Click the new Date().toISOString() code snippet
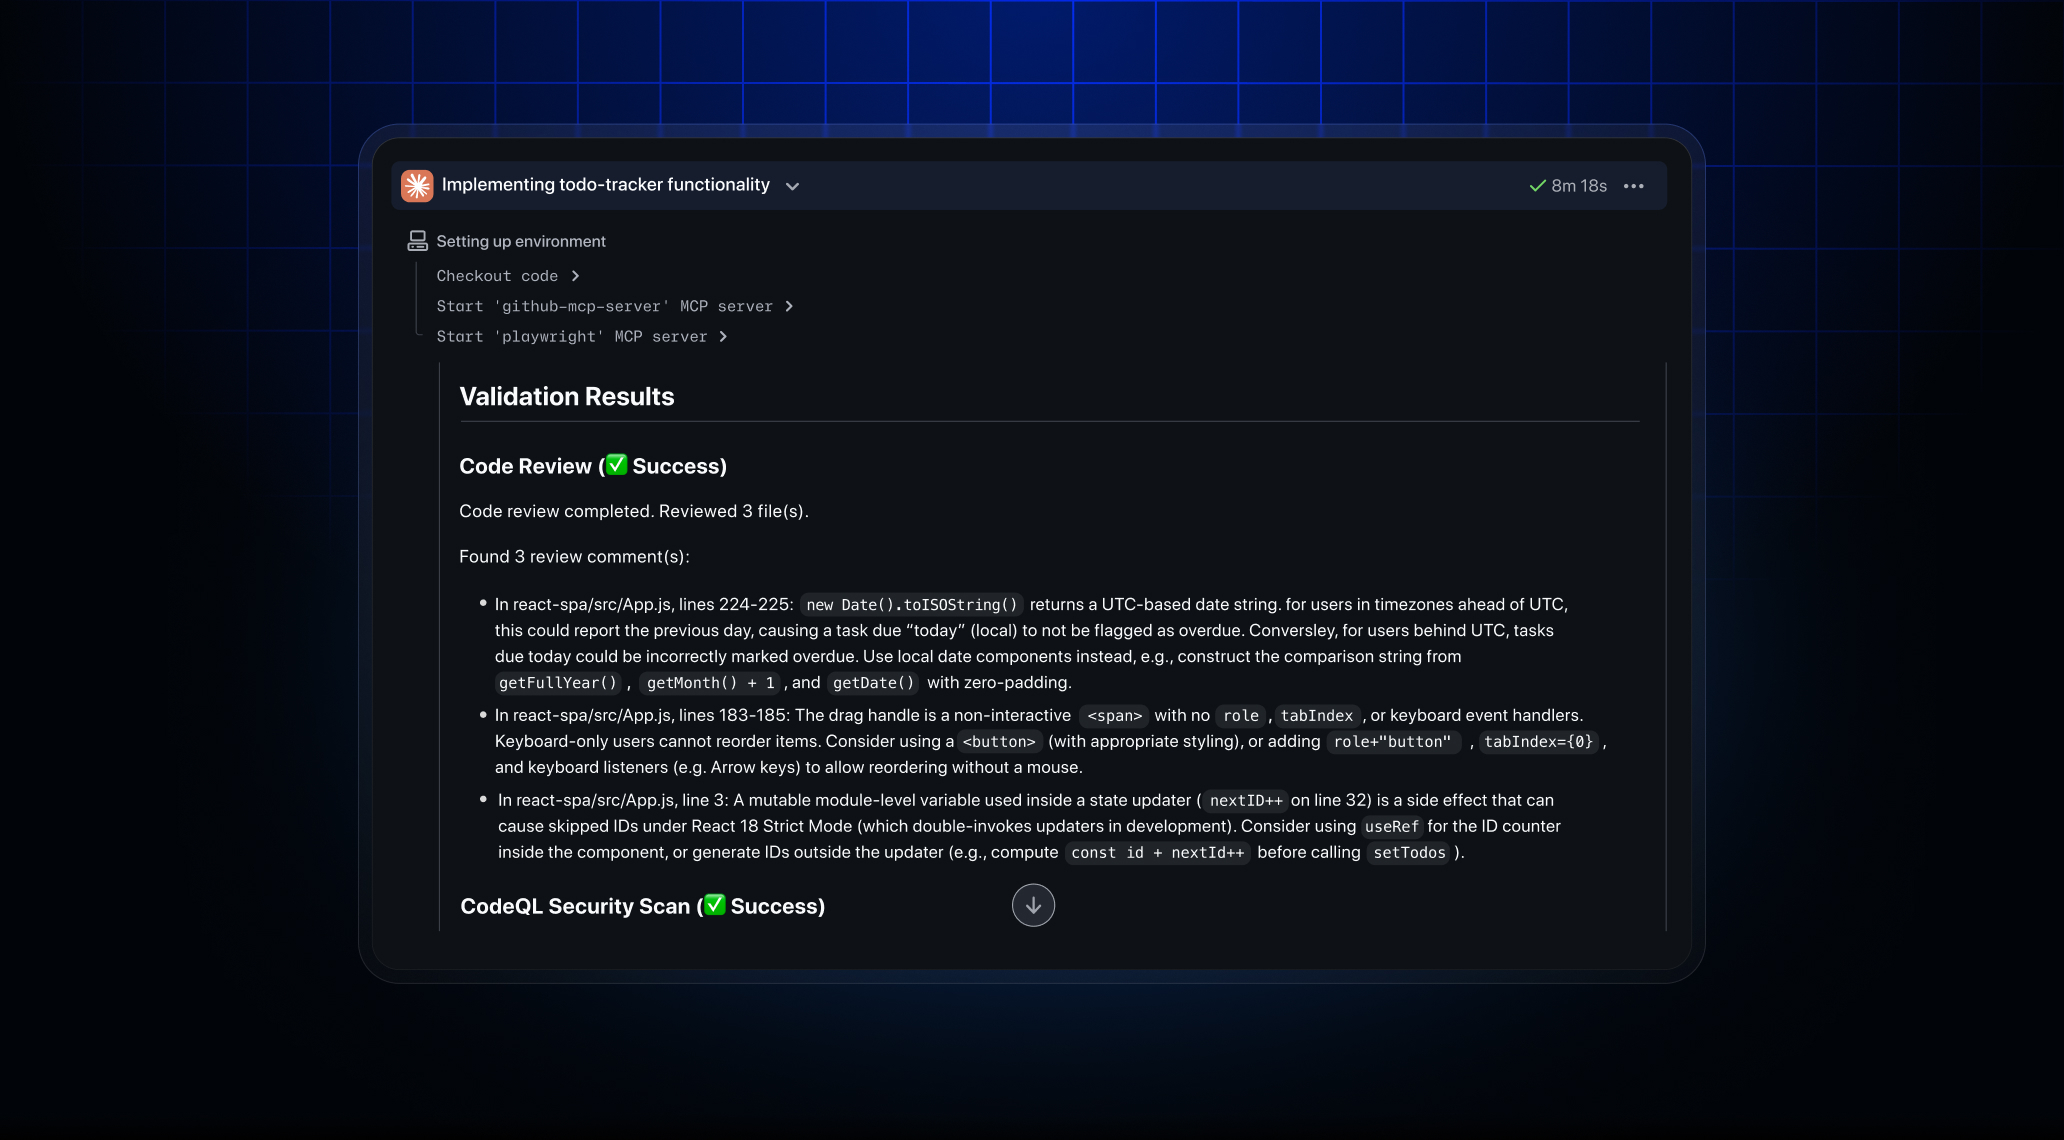The width and height of the screenshot is (2064, 1140). point(912,605)
